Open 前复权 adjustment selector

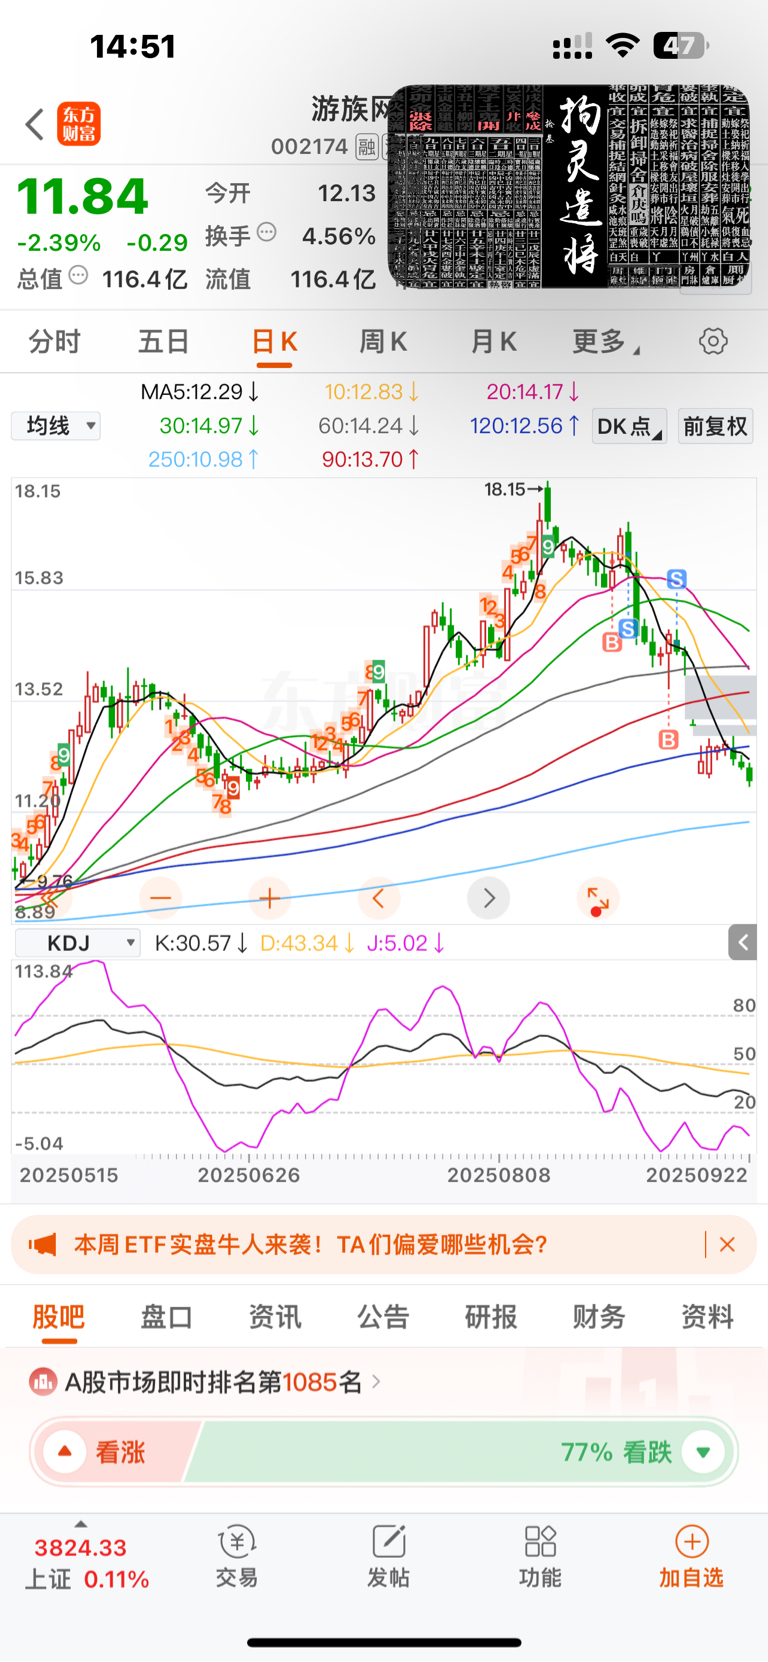pyautogui.click(x=715, y=427)
